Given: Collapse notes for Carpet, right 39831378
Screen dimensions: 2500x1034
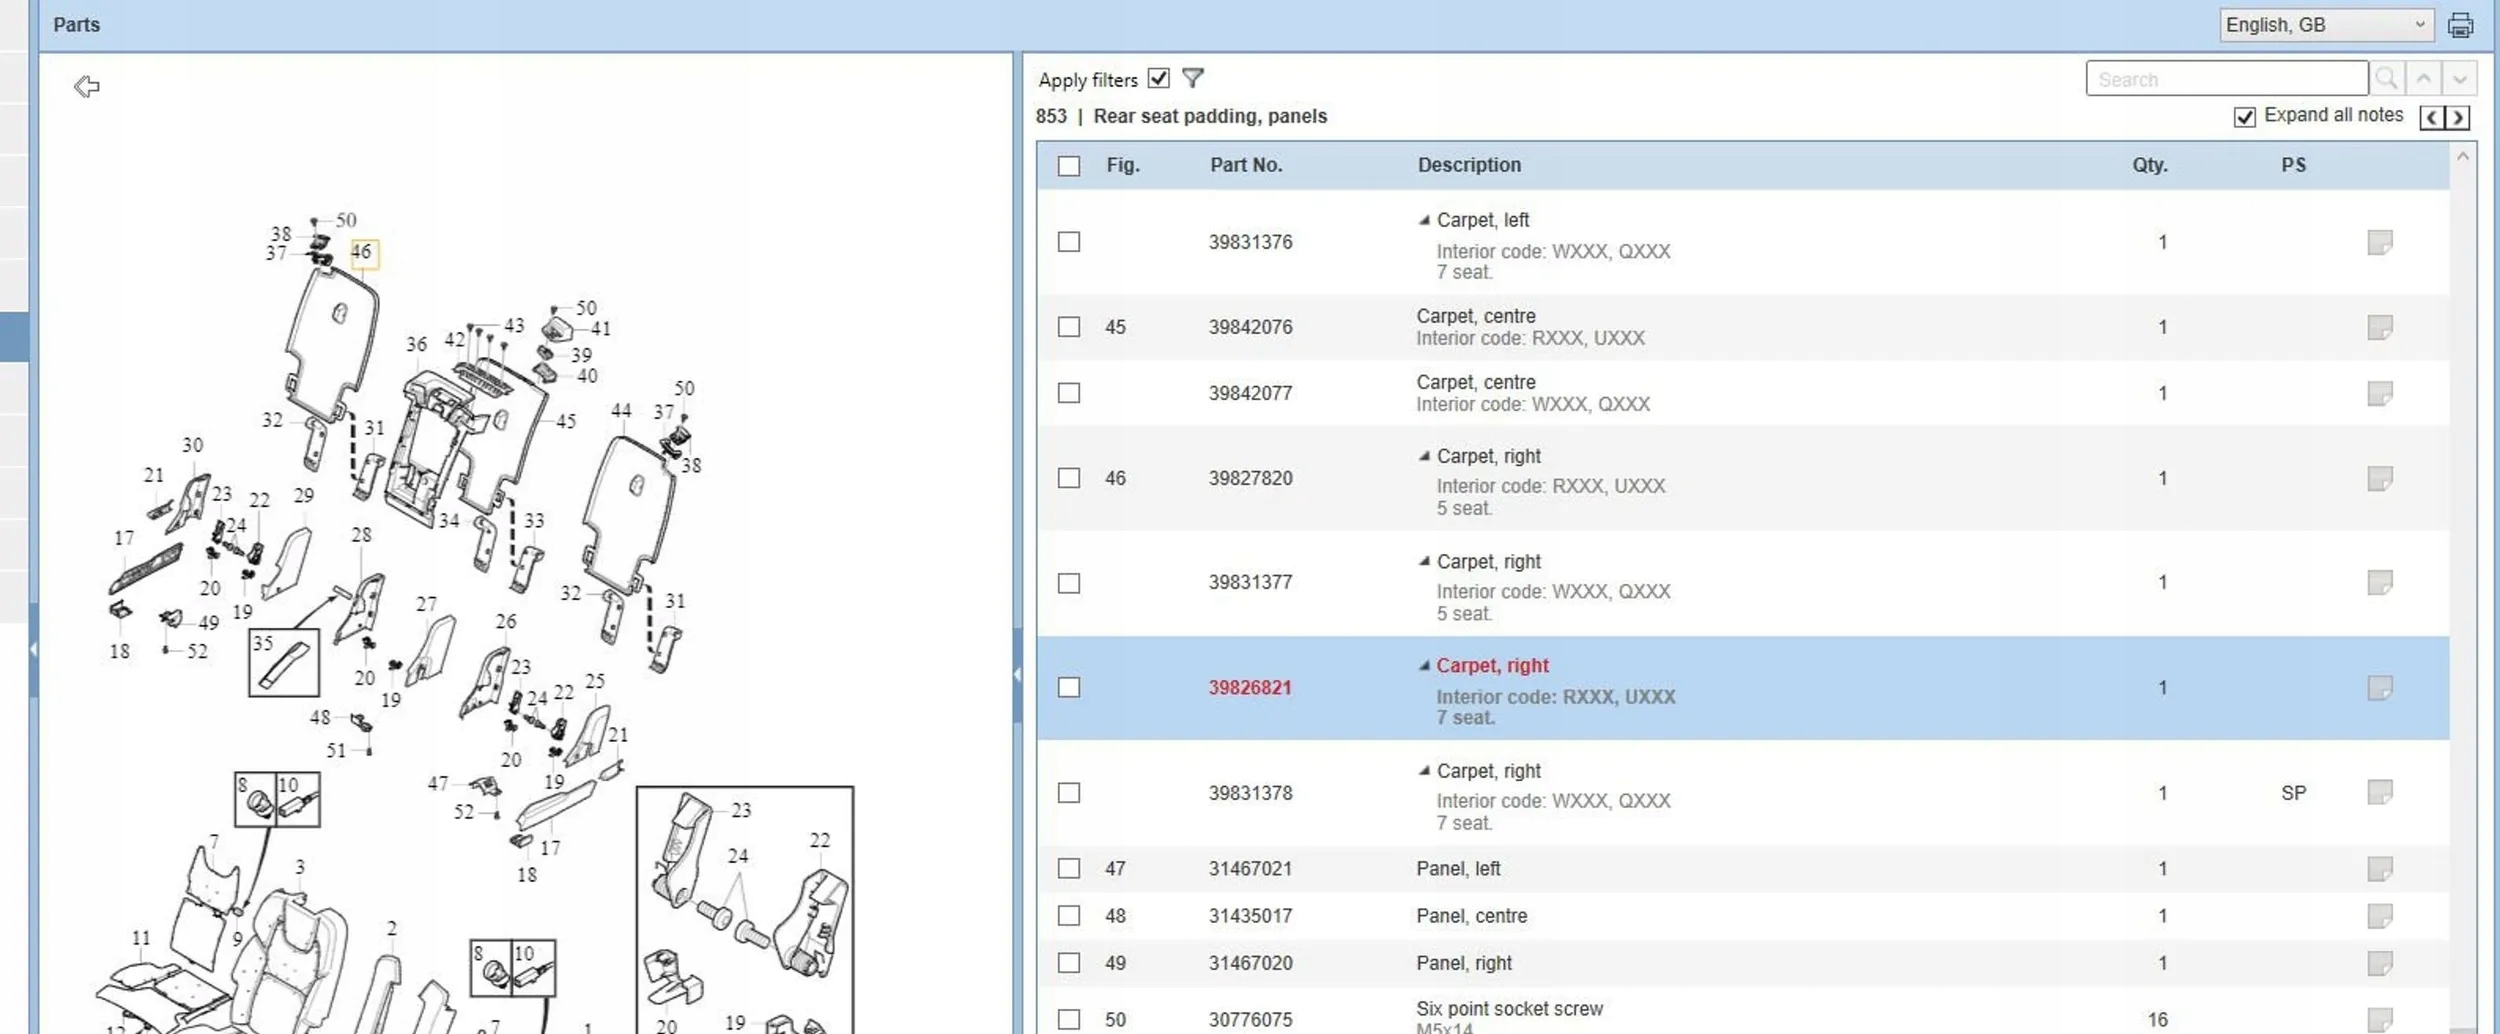Looking at the screenshot, I should (1424, 771).
